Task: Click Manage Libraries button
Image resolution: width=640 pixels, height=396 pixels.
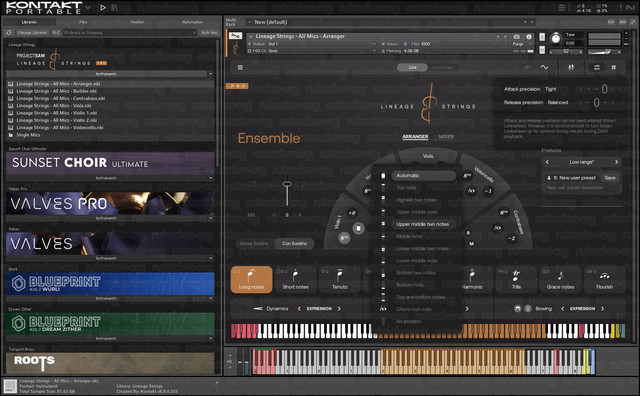Action: coord(32,32)
